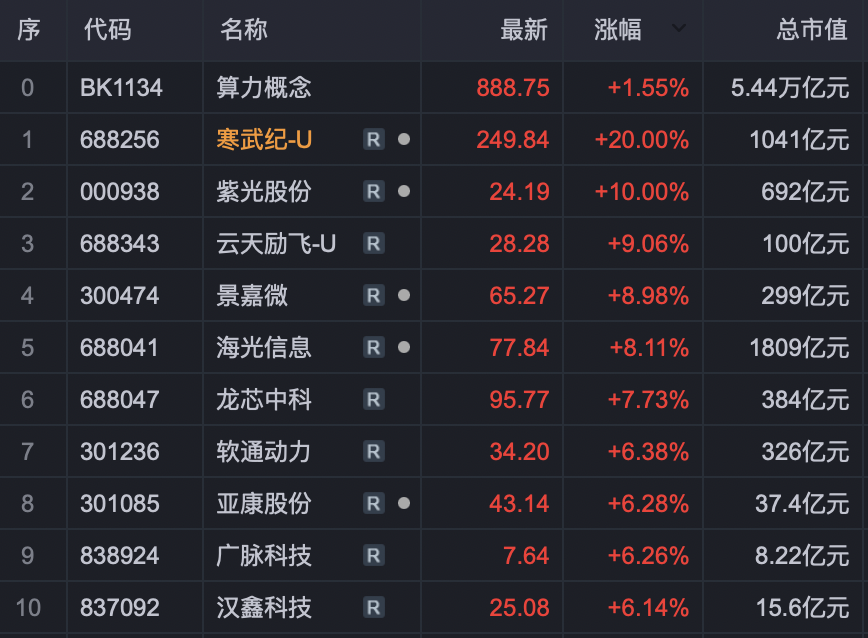Sort by the 总市值 column header

(812, 30)
